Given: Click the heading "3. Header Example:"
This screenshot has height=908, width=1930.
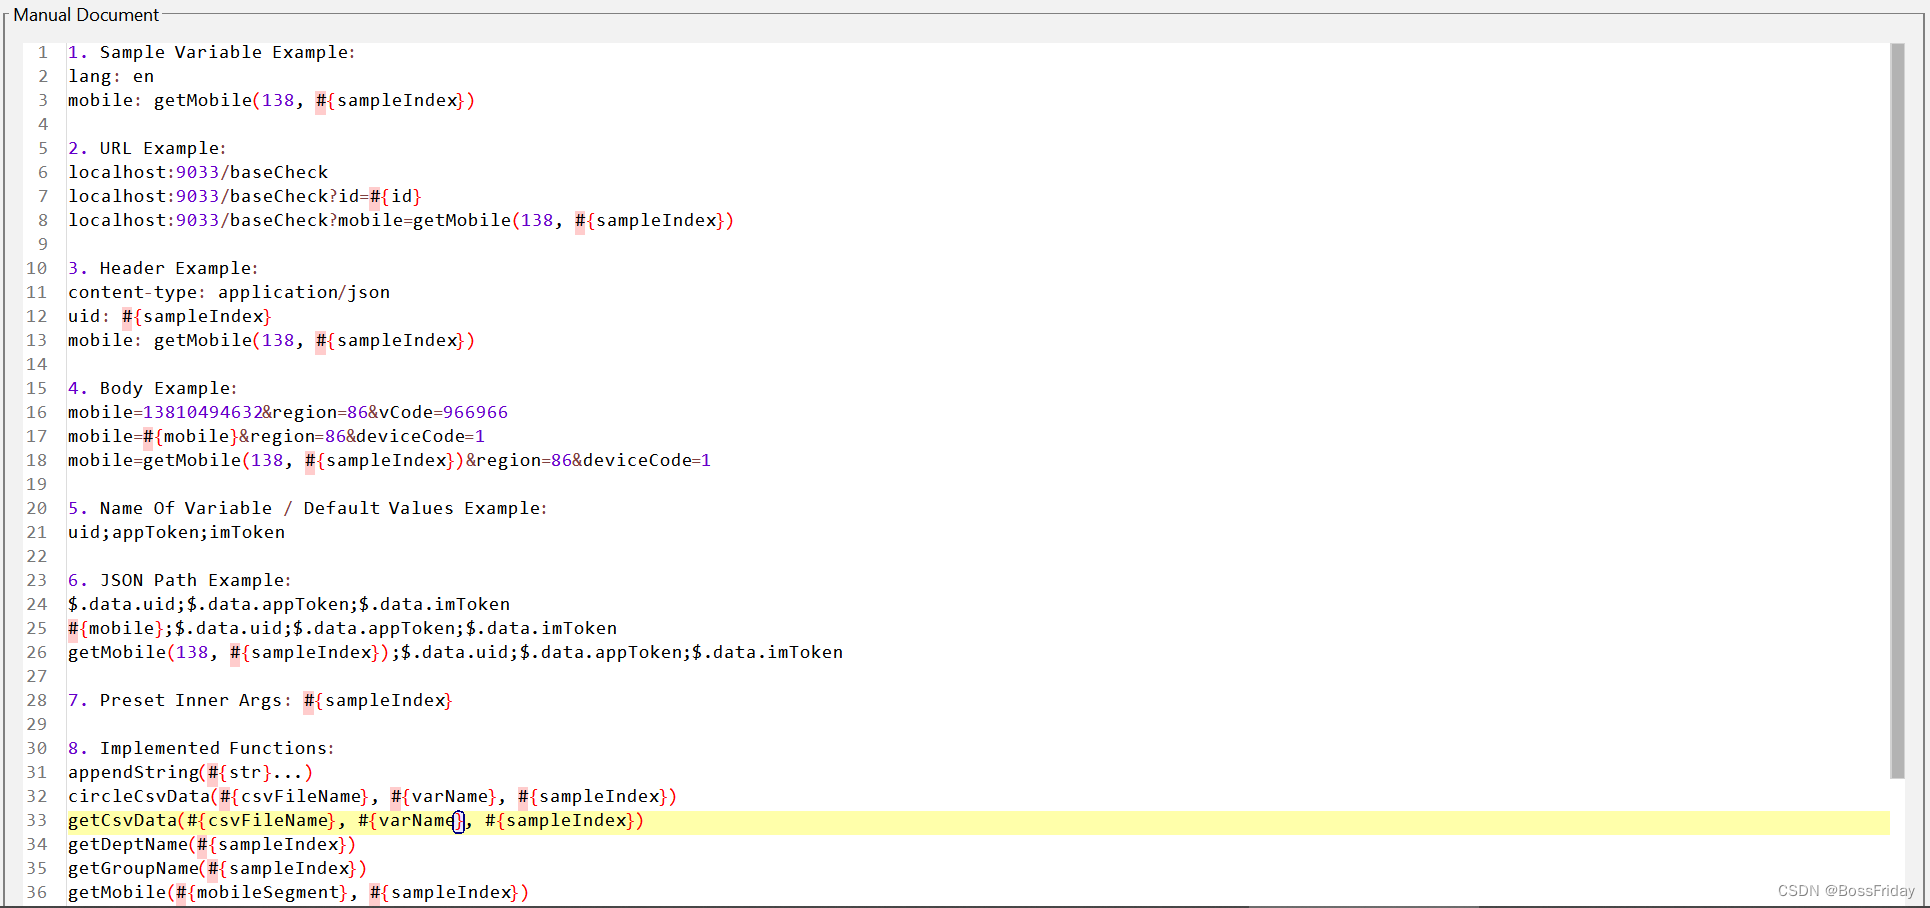Looking at the screenshot, I should pos(163,268).
